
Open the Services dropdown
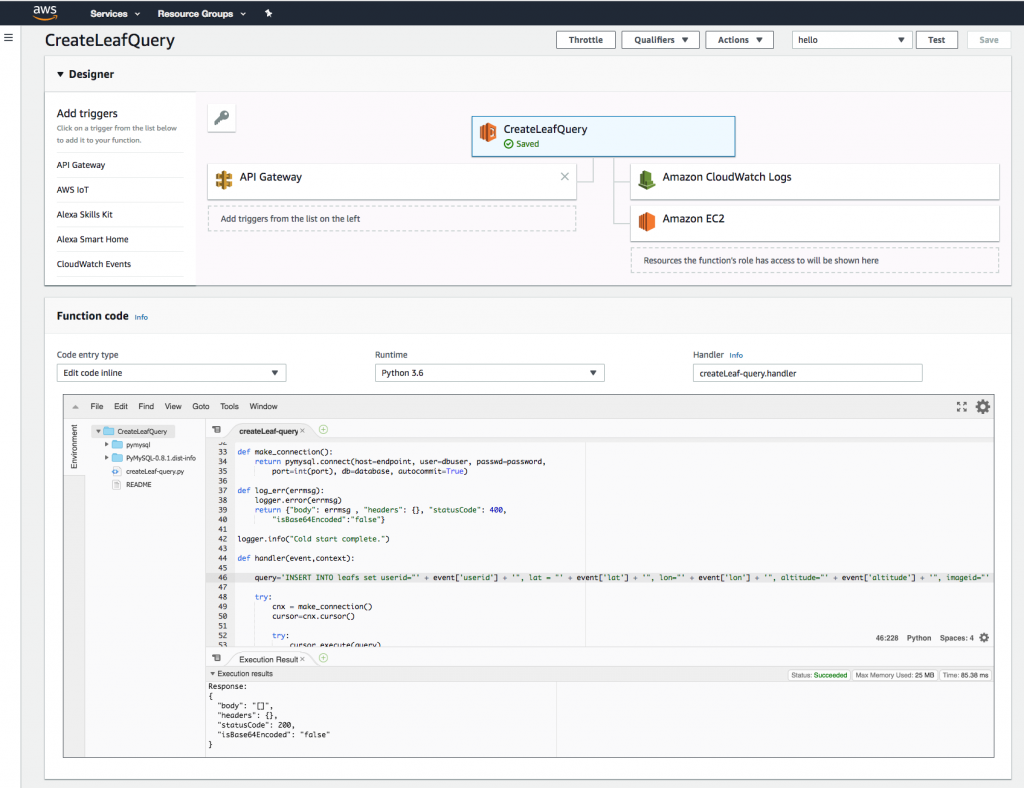coord(115,13)
